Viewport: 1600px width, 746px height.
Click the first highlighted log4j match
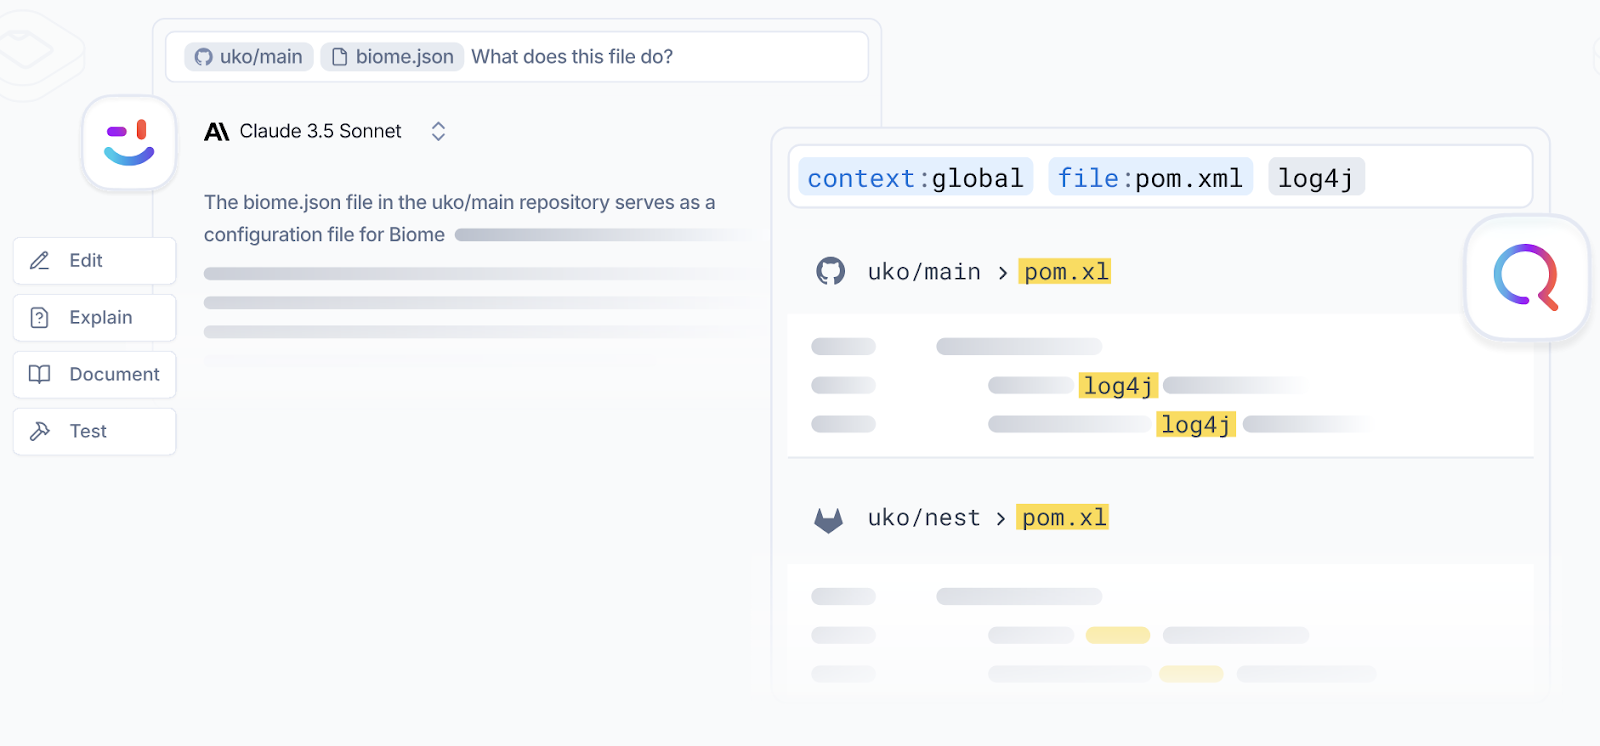[x=1118, y=385]
